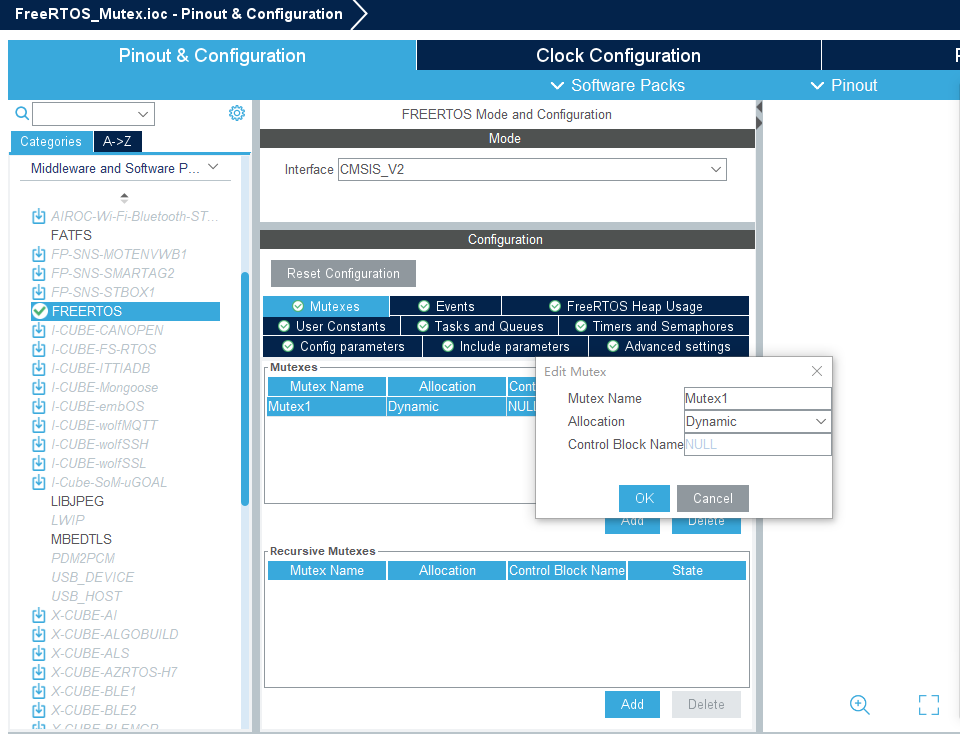Select the Mutexes tab

point(326,306)
